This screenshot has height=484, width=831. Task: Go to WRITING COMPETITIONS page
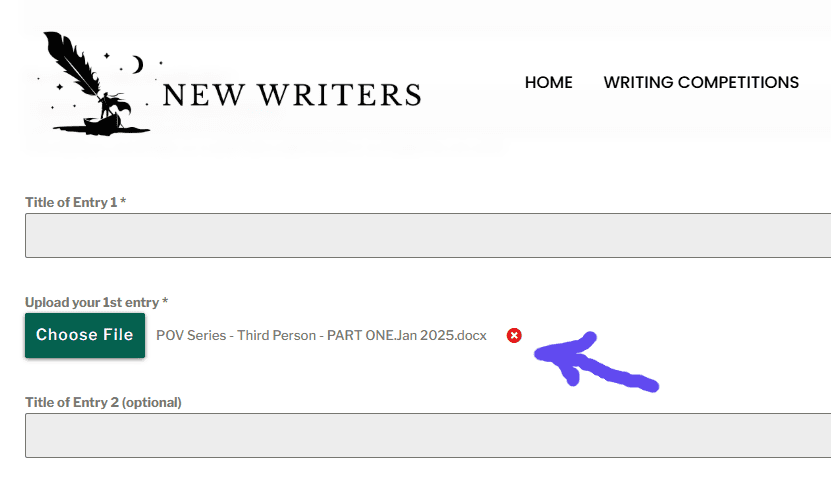(x=701, y=83)
